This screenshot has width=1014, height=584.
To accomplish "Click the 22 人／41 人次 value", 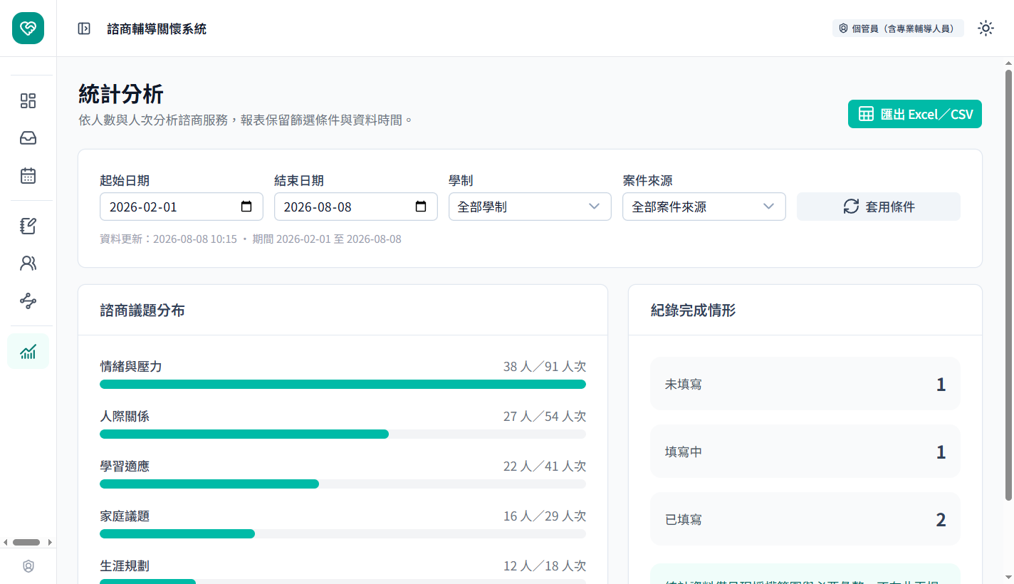I will [545, 466].
